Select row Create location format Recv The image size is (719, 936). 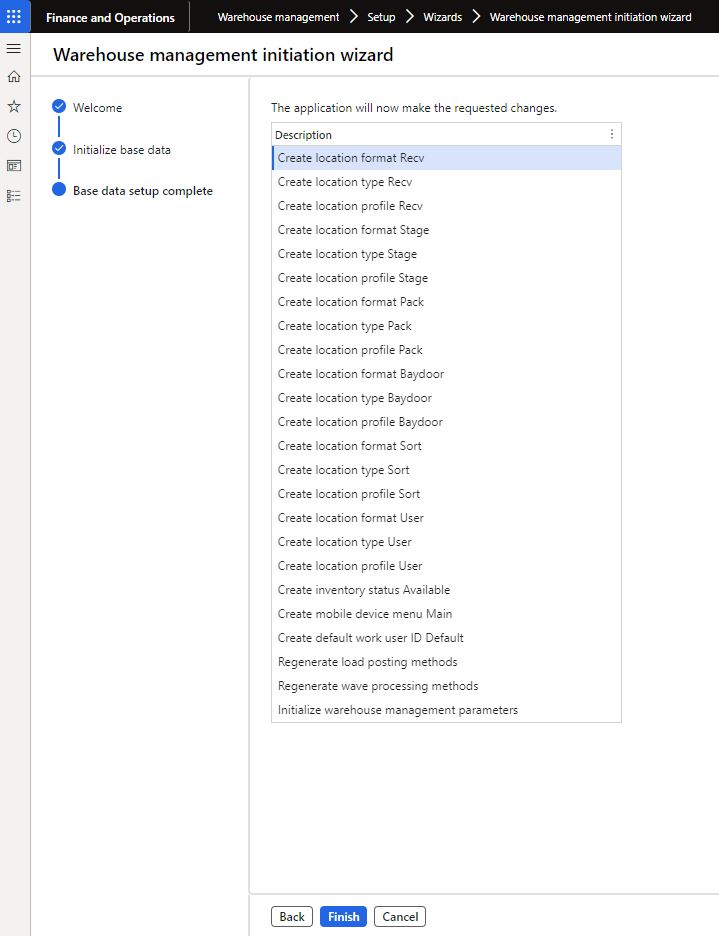[351, 158]
